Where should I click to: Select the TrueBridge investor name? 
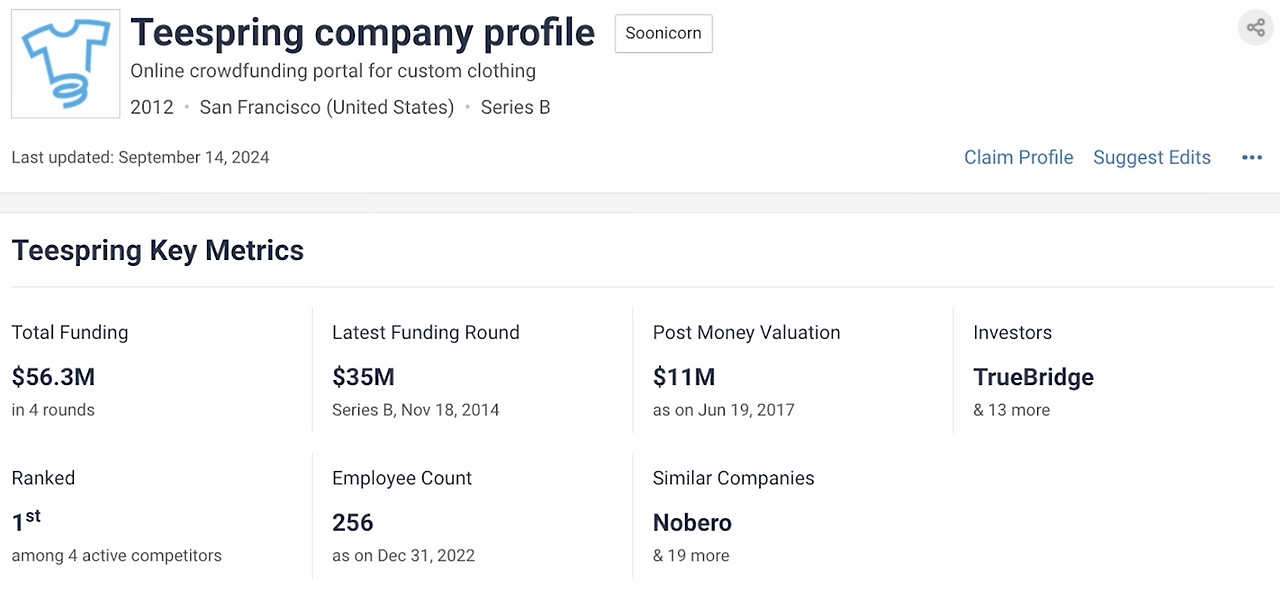[x=1033, y=377]
